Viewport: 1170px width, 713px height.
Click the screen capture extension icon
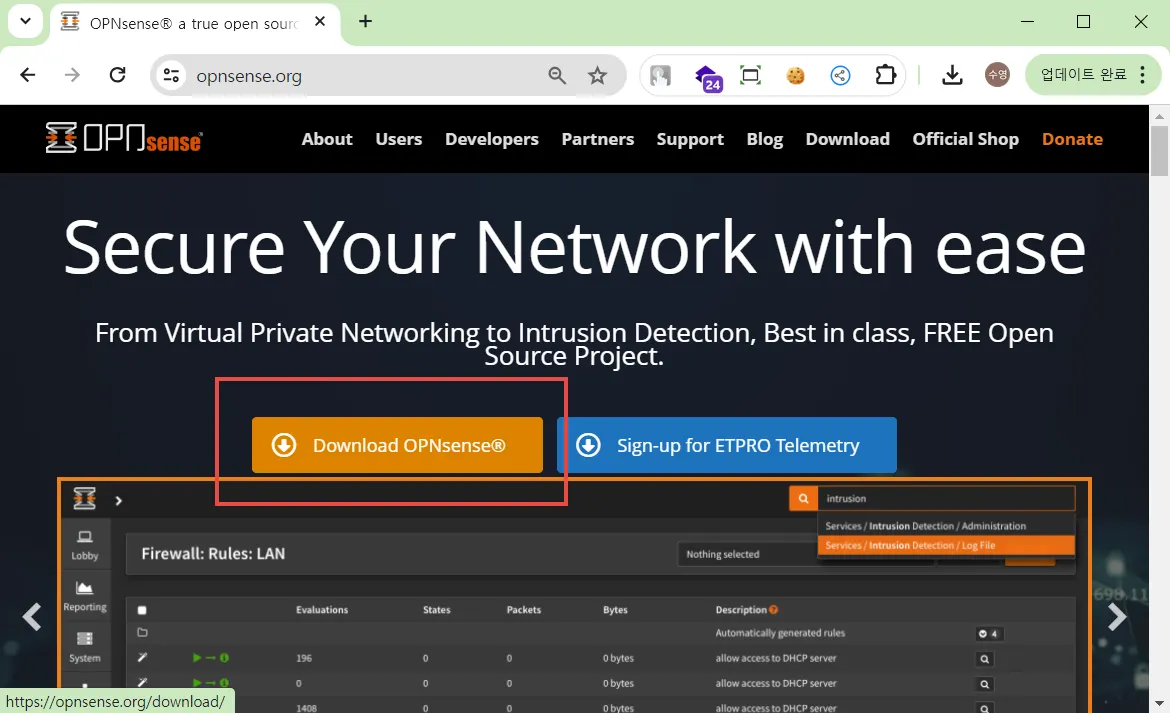click(x=750, y=75)
